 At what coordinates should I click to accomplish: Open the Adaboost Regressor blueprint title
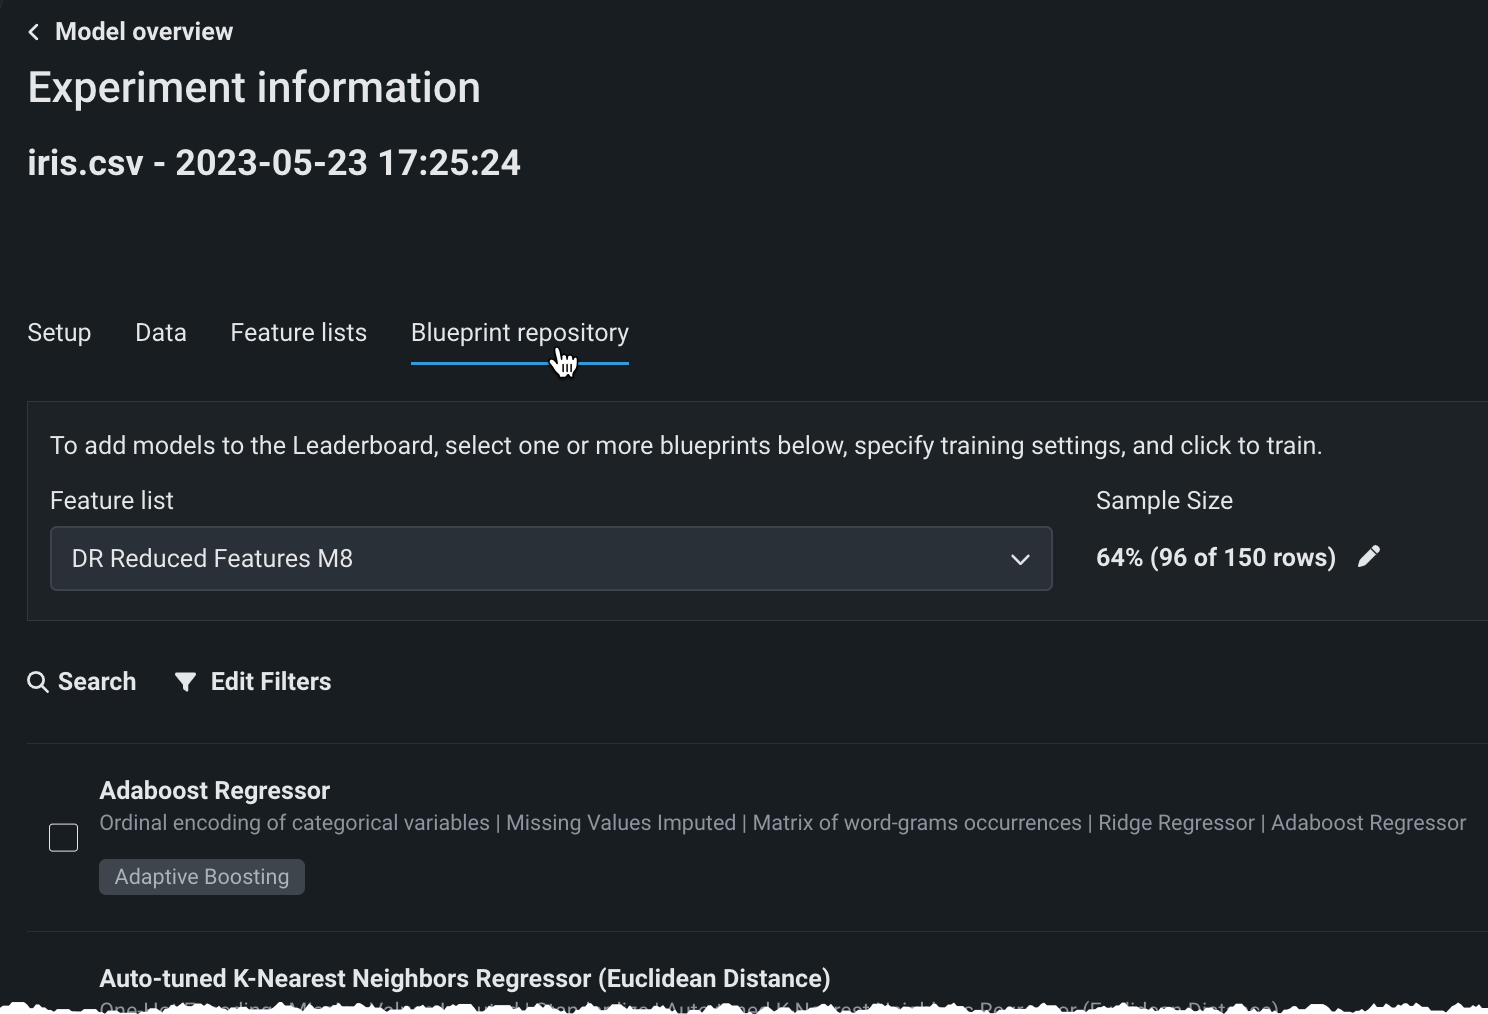point(215,791)
